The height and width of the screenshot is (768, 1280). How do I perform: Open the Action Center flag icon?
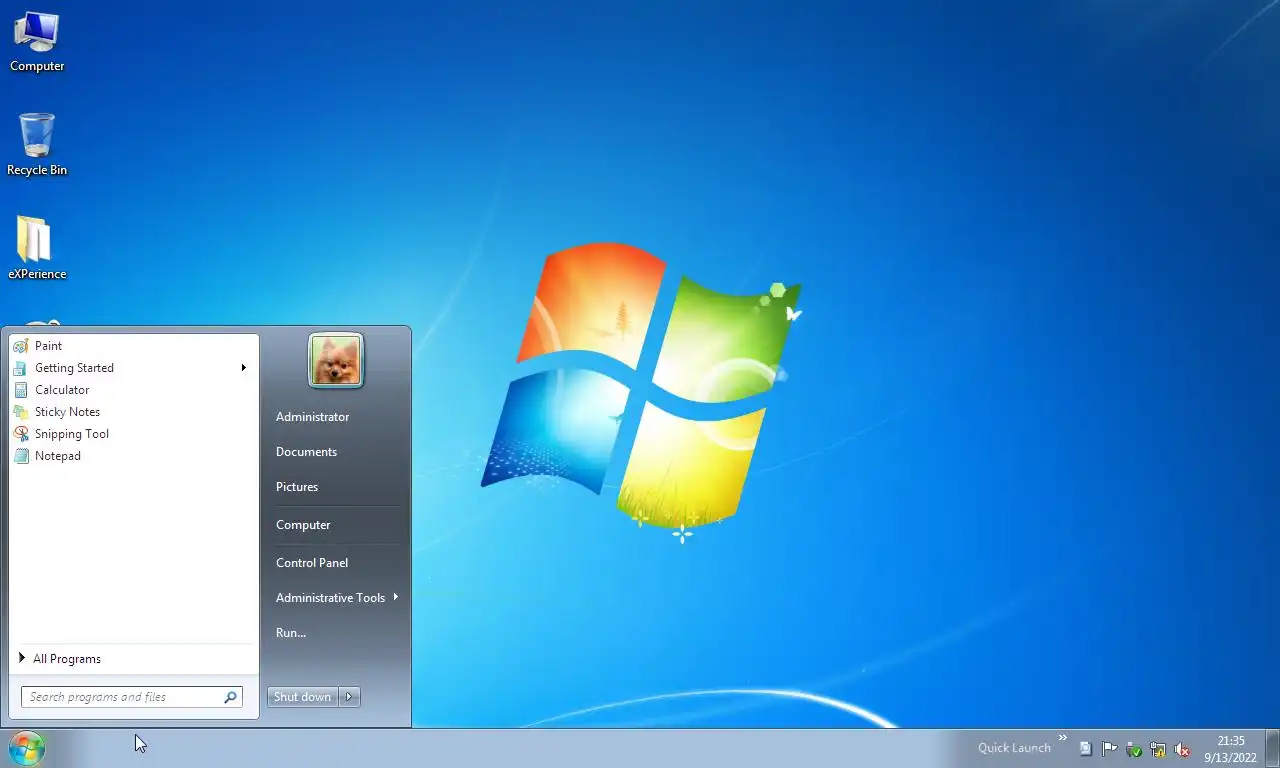point(1110,748)
